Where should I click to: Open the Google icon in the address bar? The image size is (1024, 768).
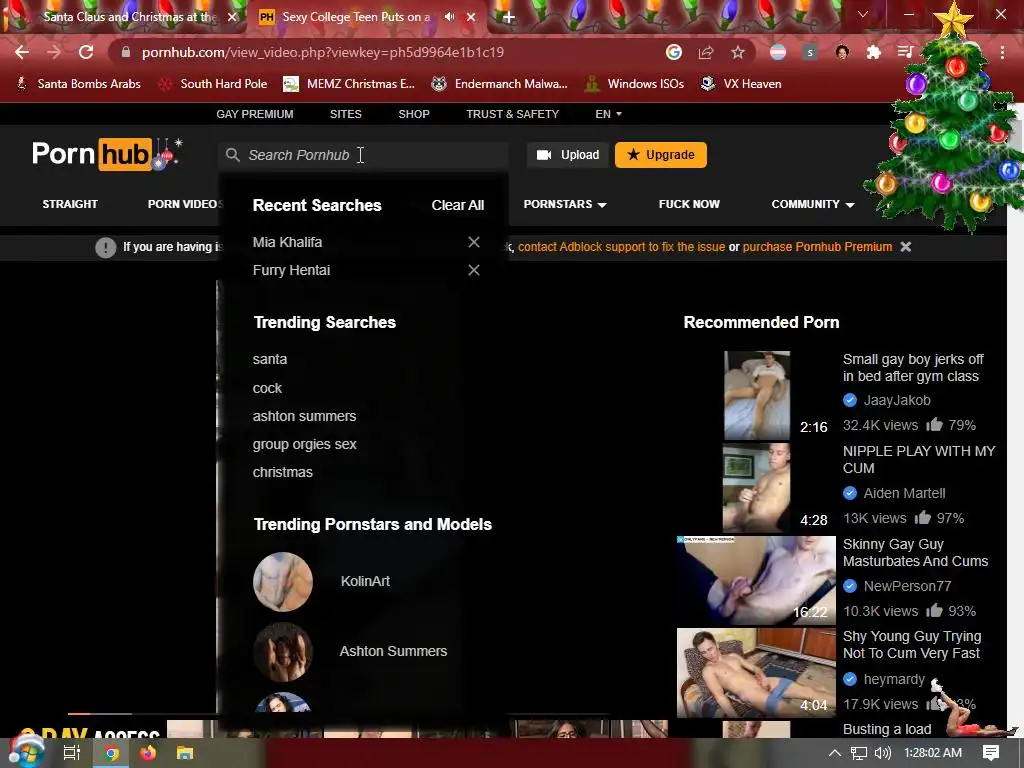tap(674, 52)
